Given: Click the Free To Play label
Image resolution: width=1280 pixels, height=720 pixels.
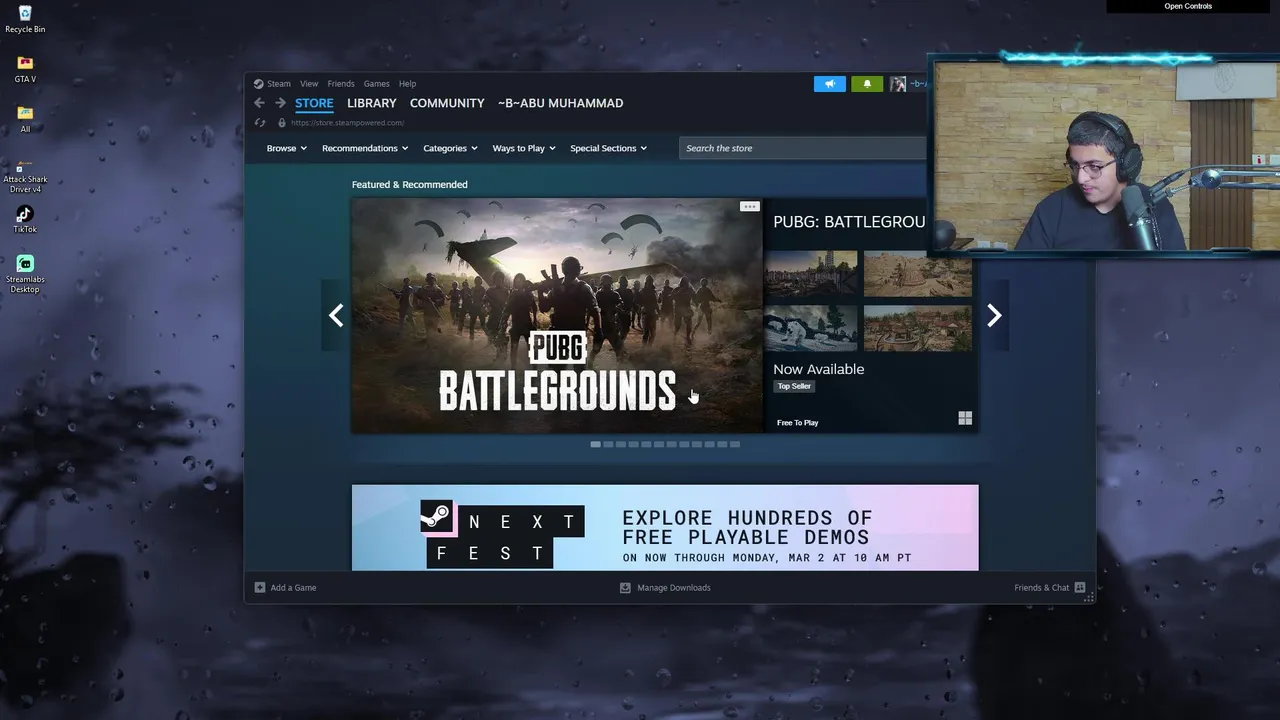Looking at the screenshot, I should (x=797, y=423).
